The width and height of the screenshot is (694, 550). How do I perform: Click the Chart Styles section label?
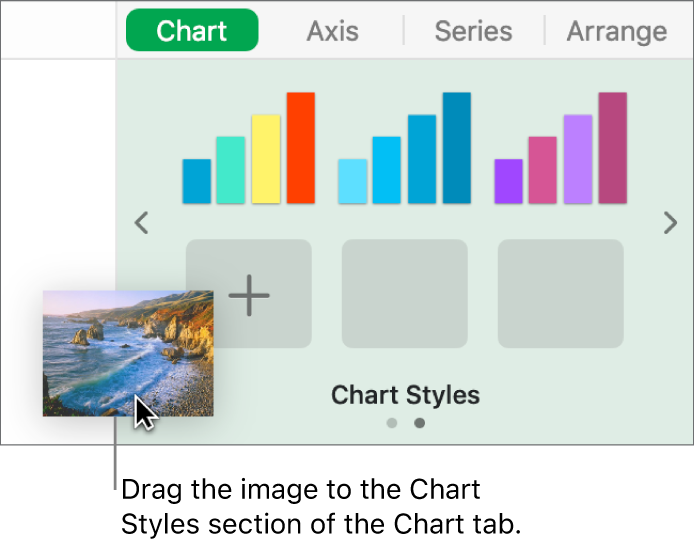pos(405,395)
